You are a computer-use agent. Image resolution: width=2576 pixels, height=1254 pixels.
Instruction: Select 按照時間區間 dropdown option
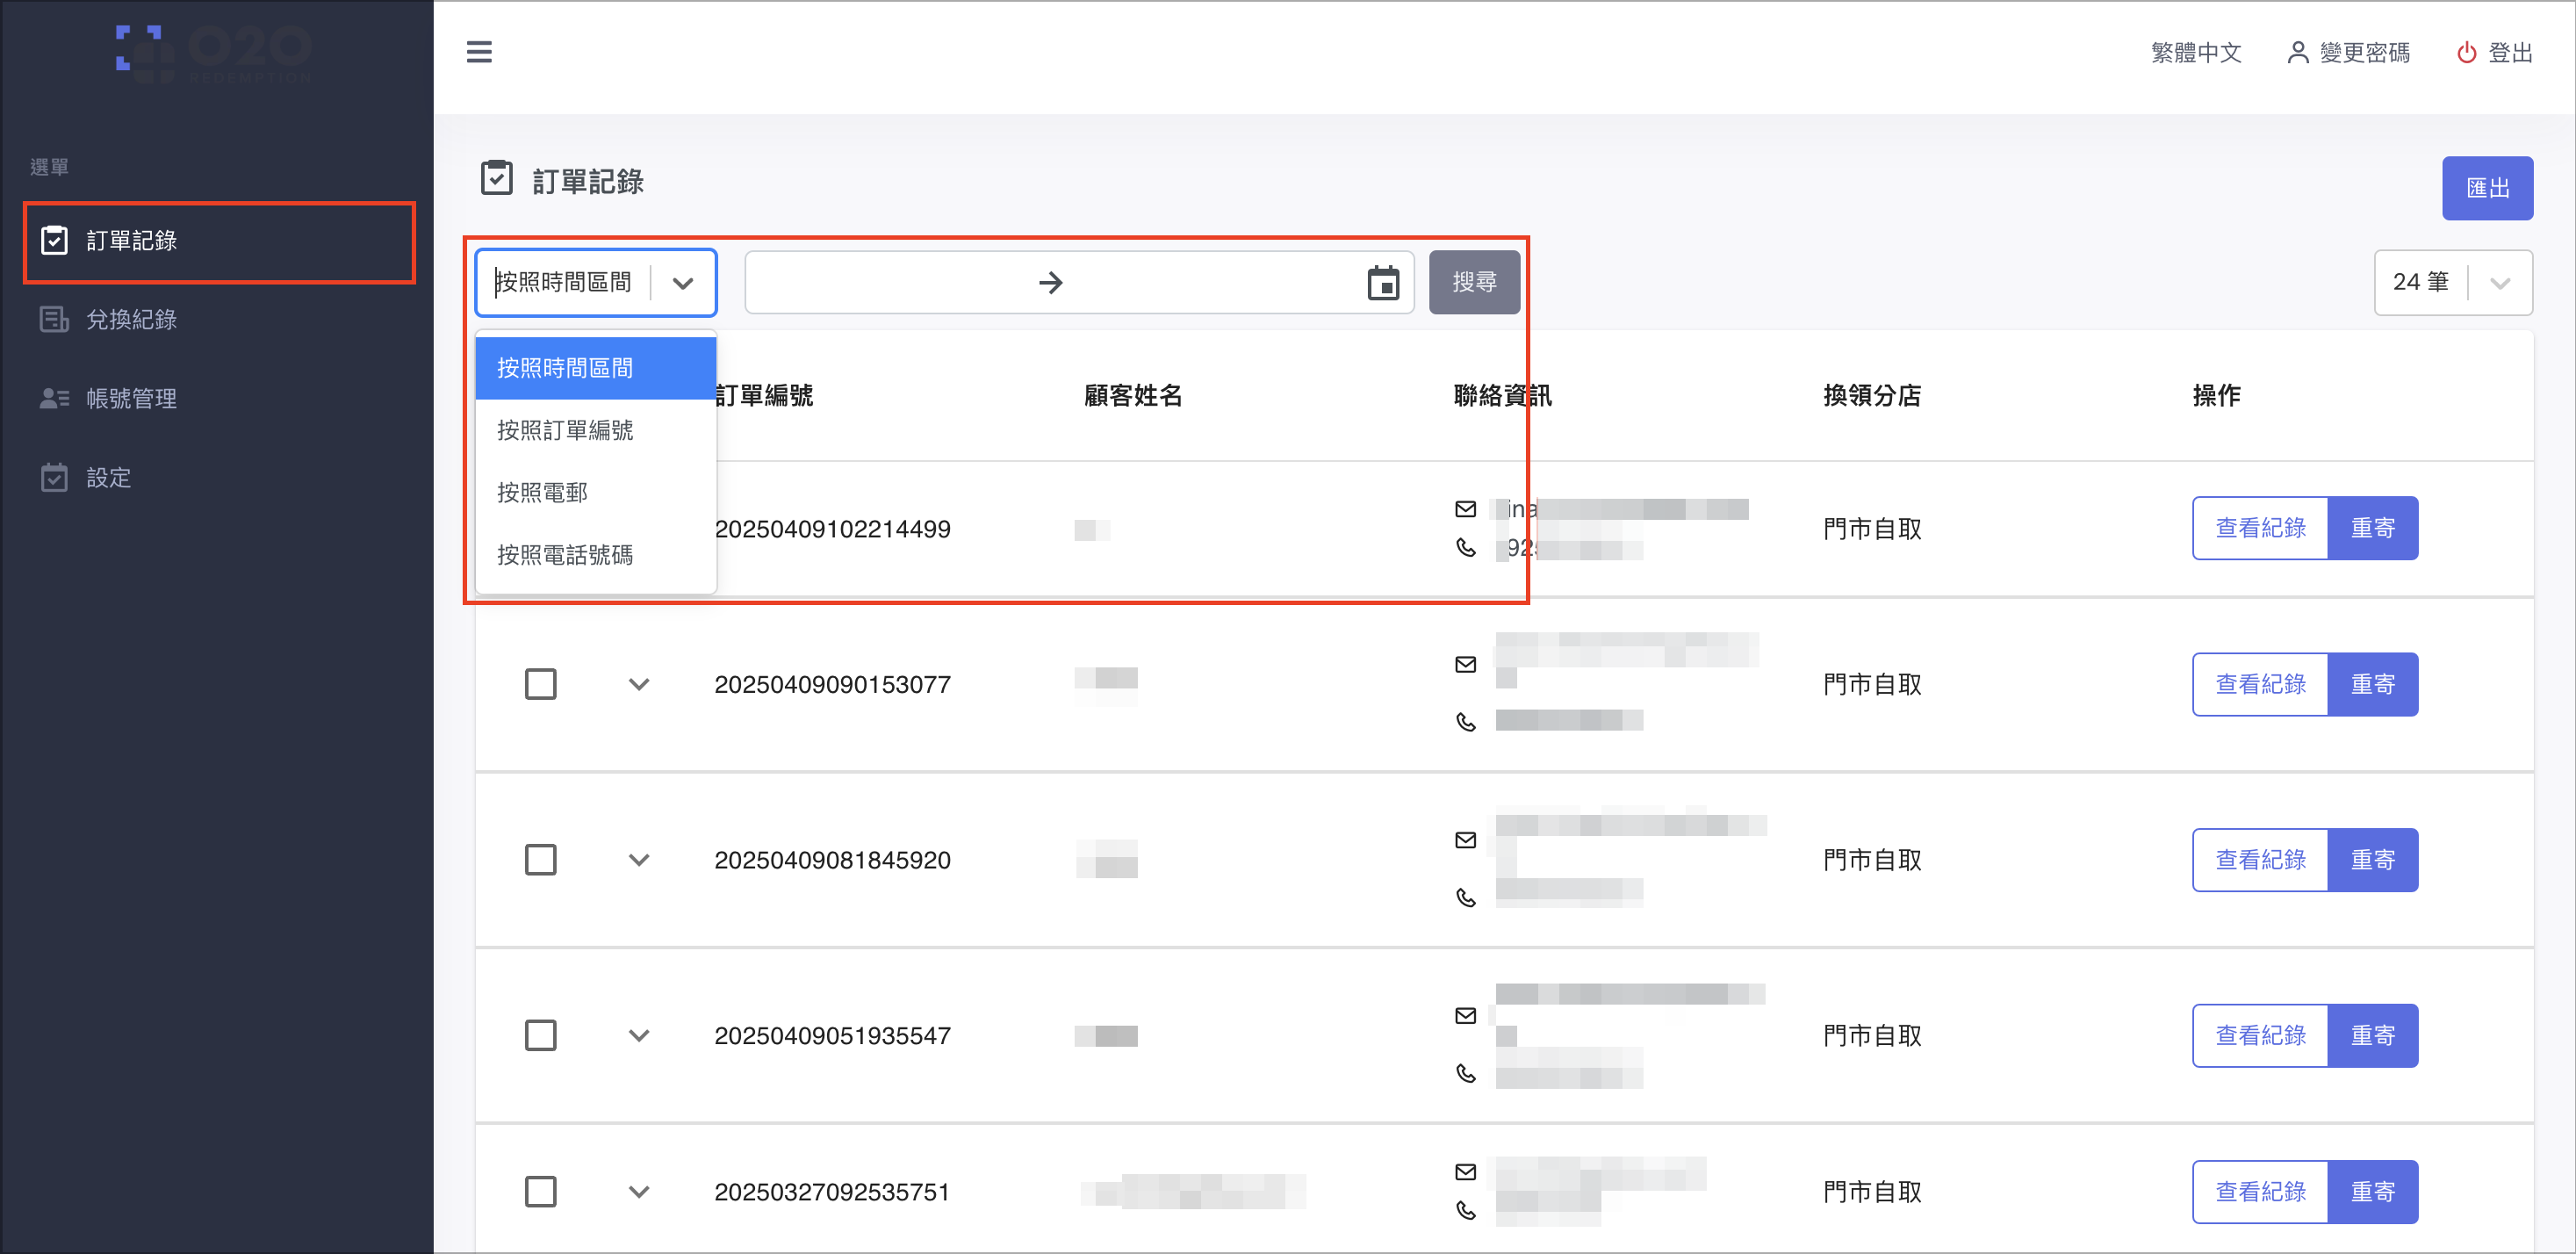pos(596,368)
